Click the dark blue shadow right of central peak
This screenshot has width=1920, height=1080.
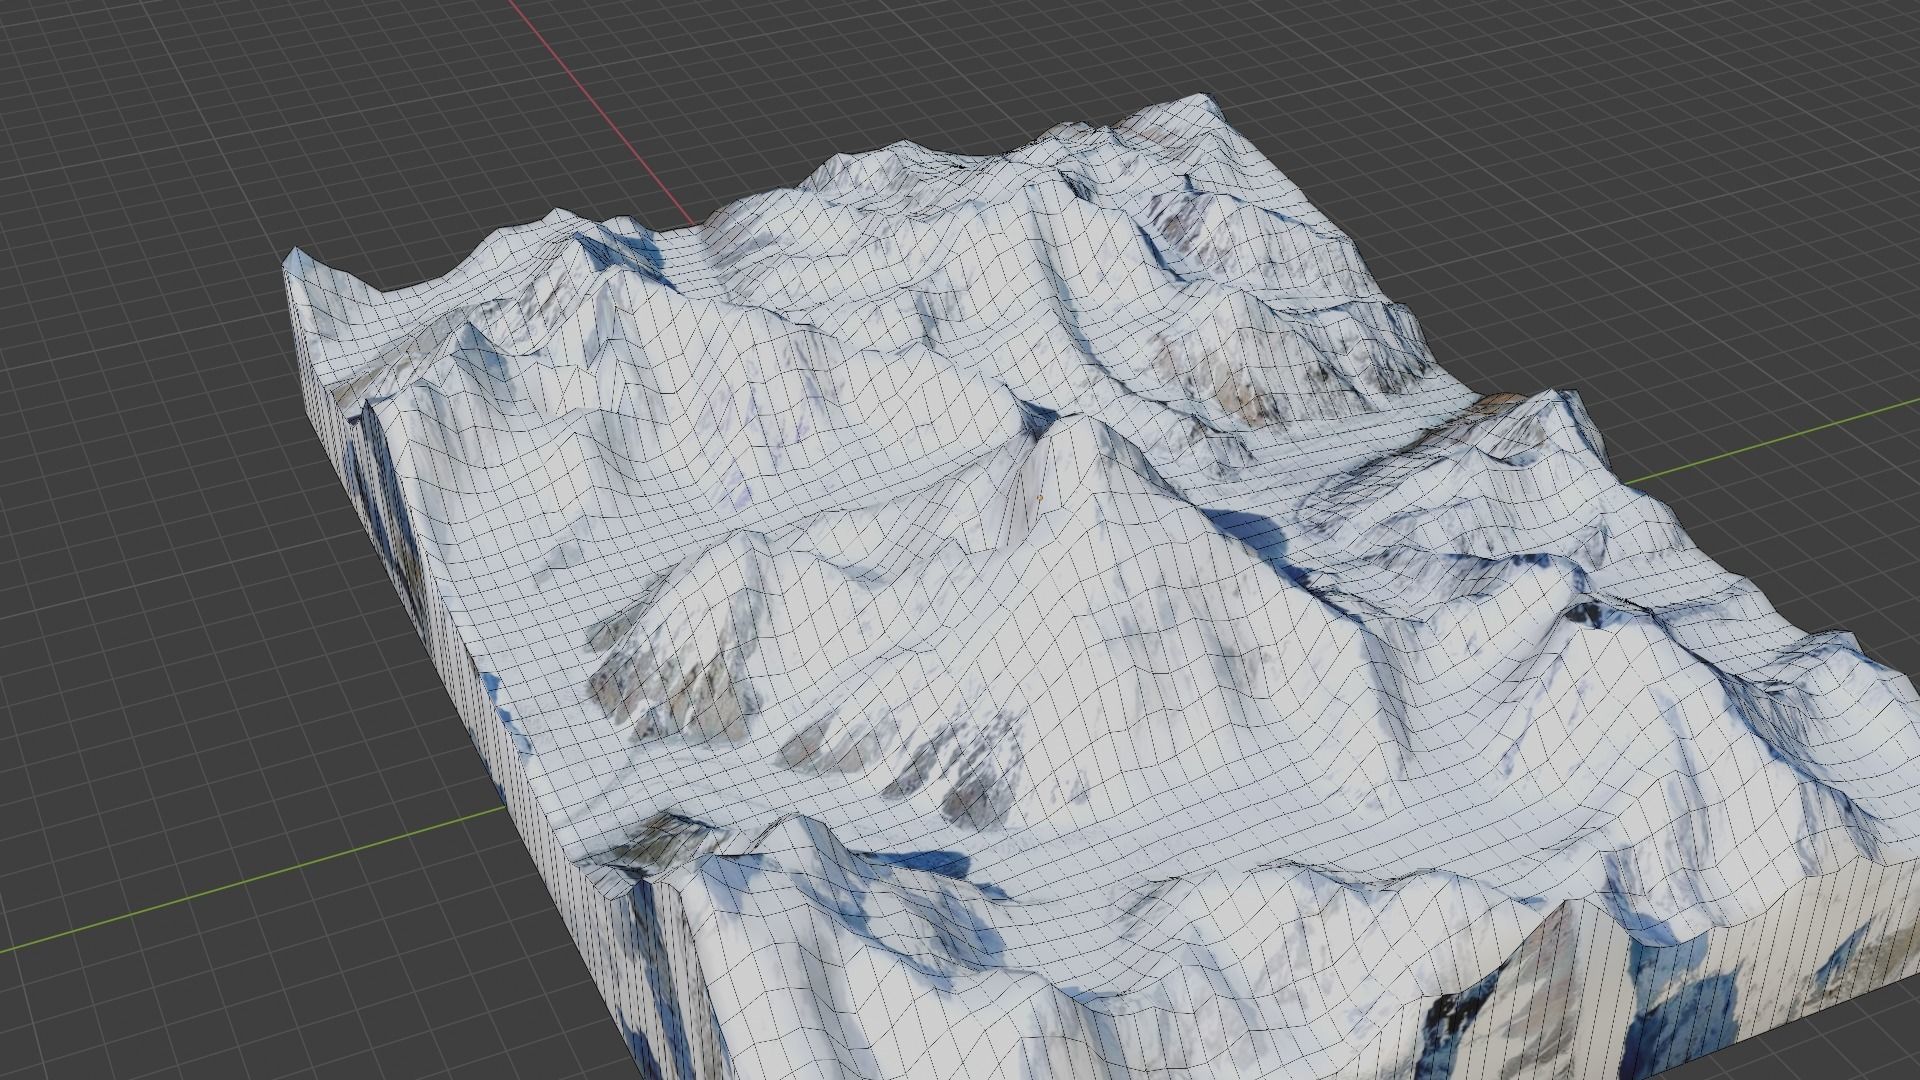coord(1250,528)
